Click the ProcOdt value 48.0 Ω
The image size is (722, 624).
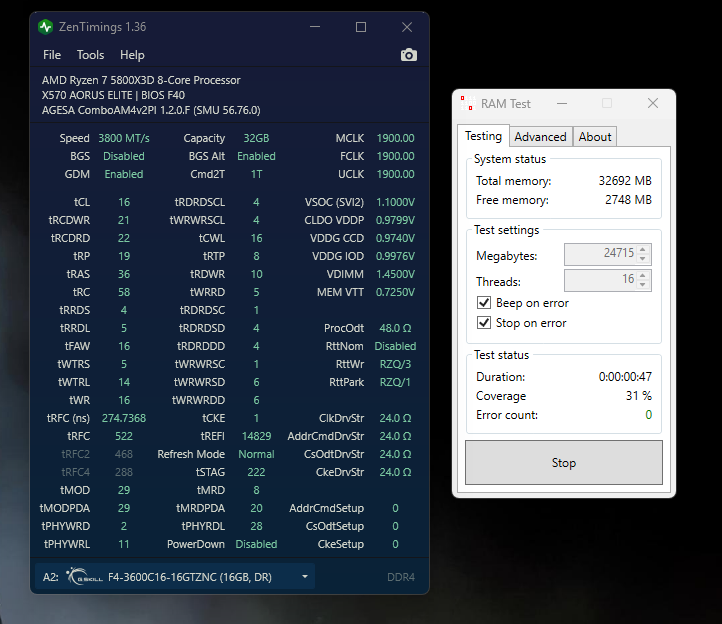click(395, 328)
